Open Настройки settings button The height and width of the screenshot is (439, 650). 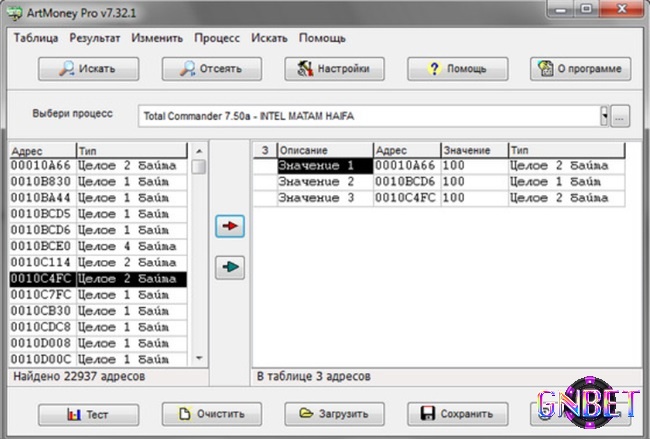(x=334, y=69)
